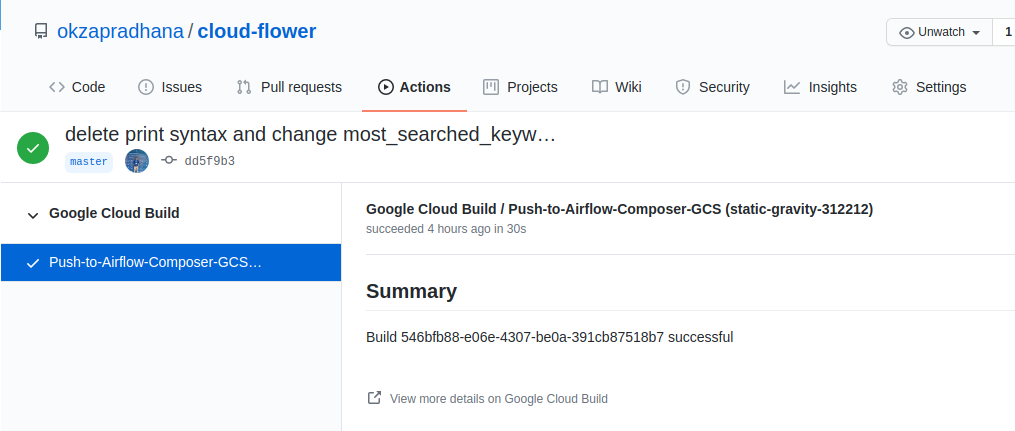Select the Actions tab
The image size is (1015, 431).
point(414,87)
